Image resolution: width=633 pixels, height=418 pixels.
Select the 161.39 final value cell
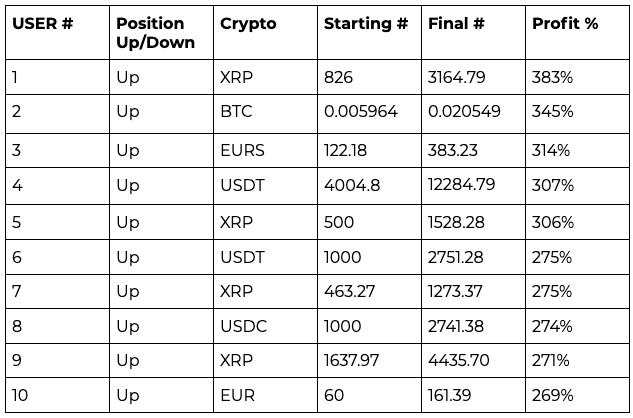[x=474, y=395]
